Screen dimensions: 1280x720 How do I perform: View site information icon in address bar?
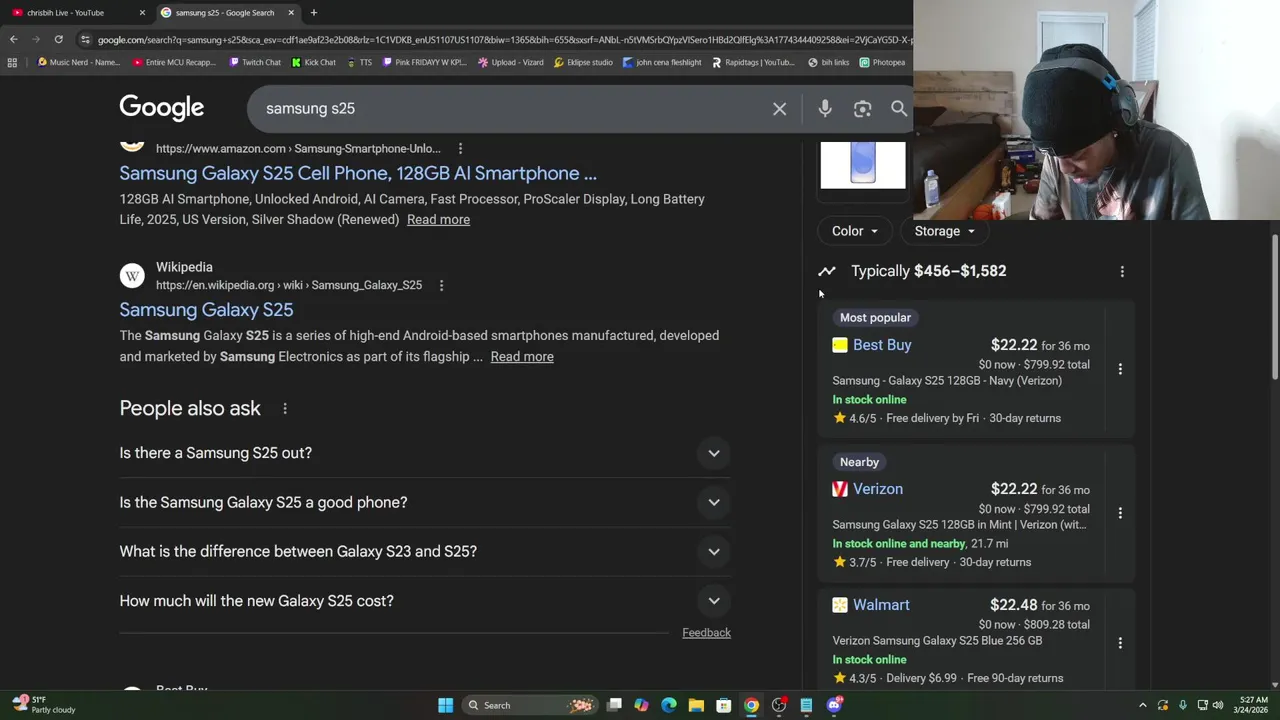85,39
